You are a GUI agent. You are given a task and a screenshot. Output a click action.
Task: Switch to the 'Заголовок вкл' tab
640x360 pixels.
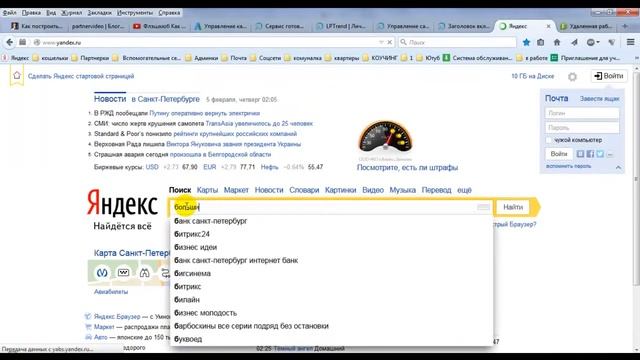click(464, 26)
